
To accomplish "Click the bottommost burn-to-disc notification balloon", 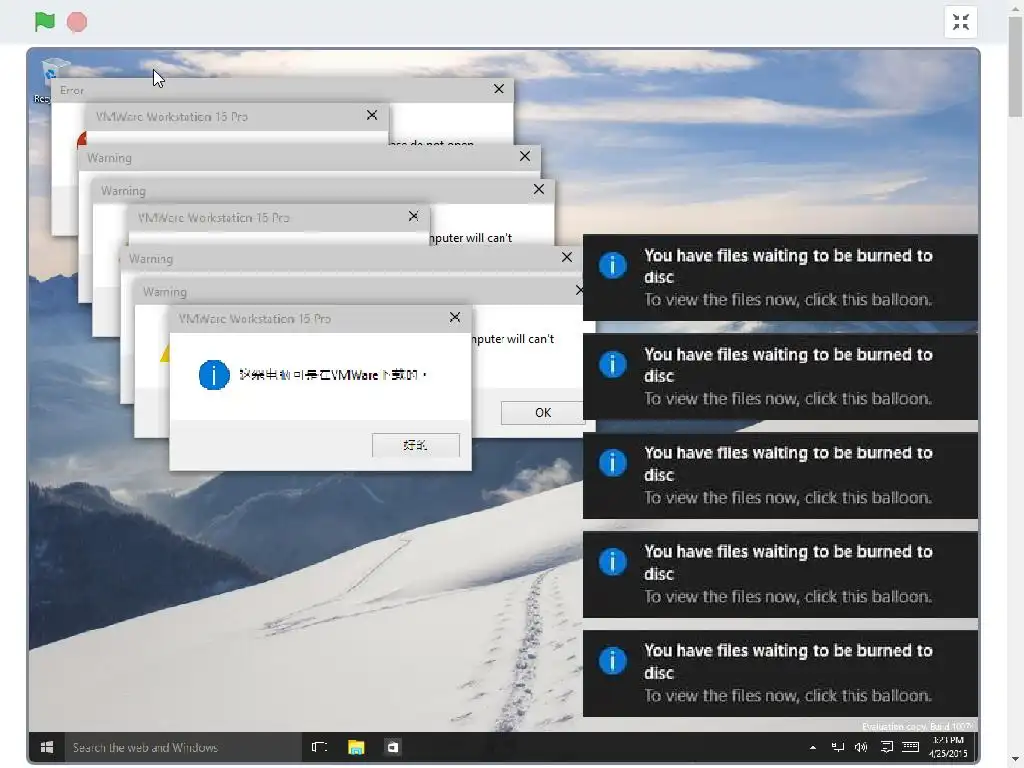I will [x=780, y=673].
